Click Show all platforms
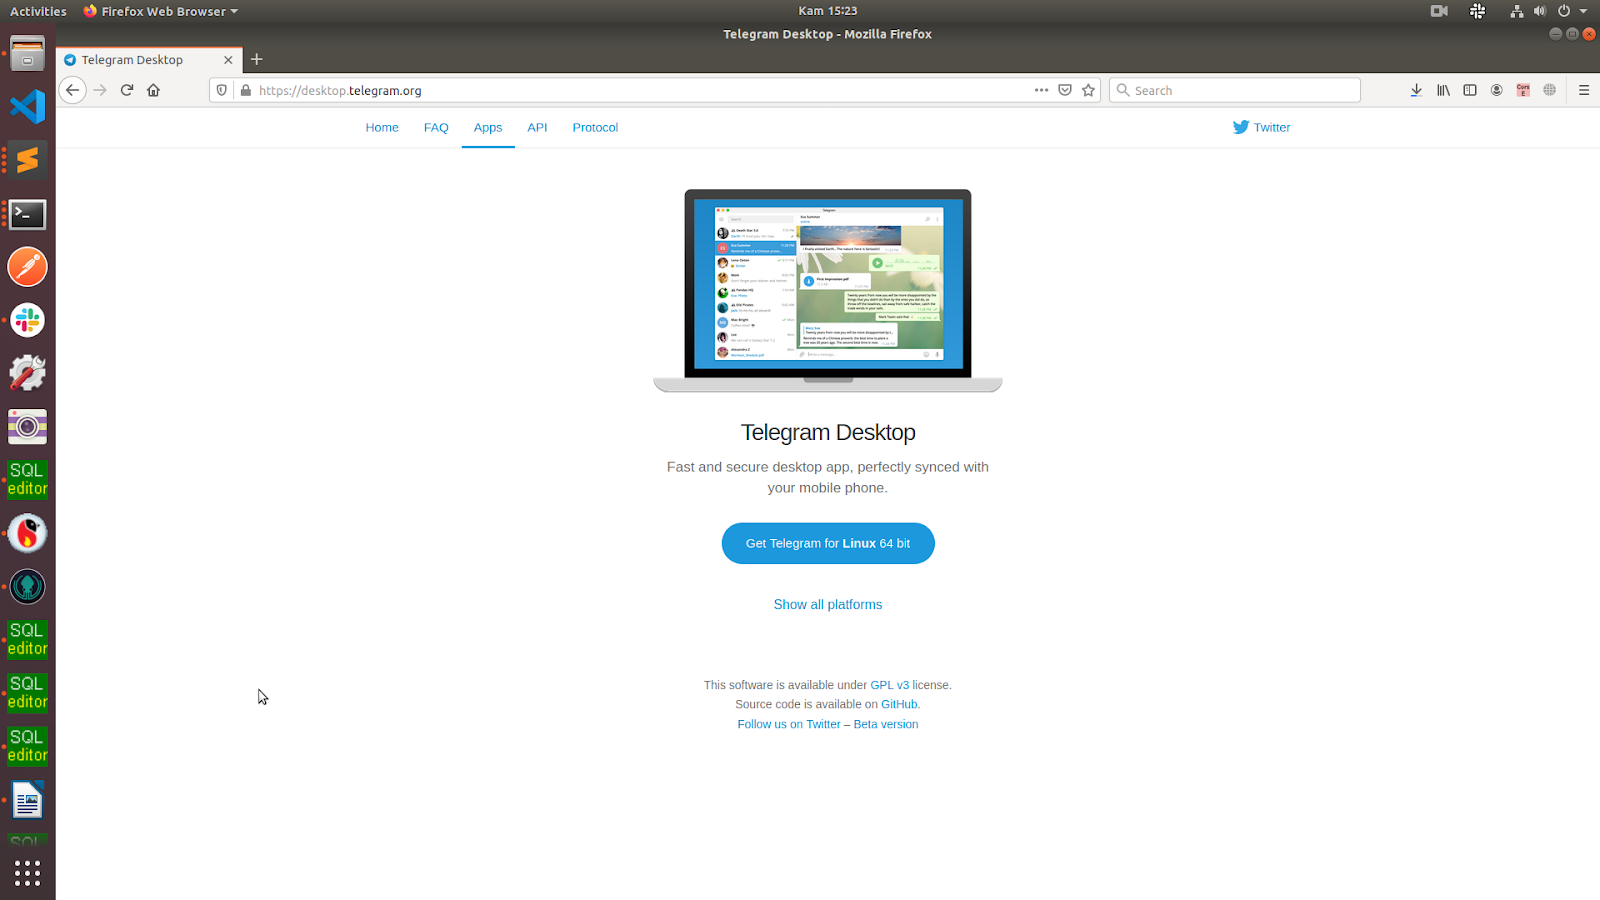Screen dimensions: 1600x900 (828, 604)
